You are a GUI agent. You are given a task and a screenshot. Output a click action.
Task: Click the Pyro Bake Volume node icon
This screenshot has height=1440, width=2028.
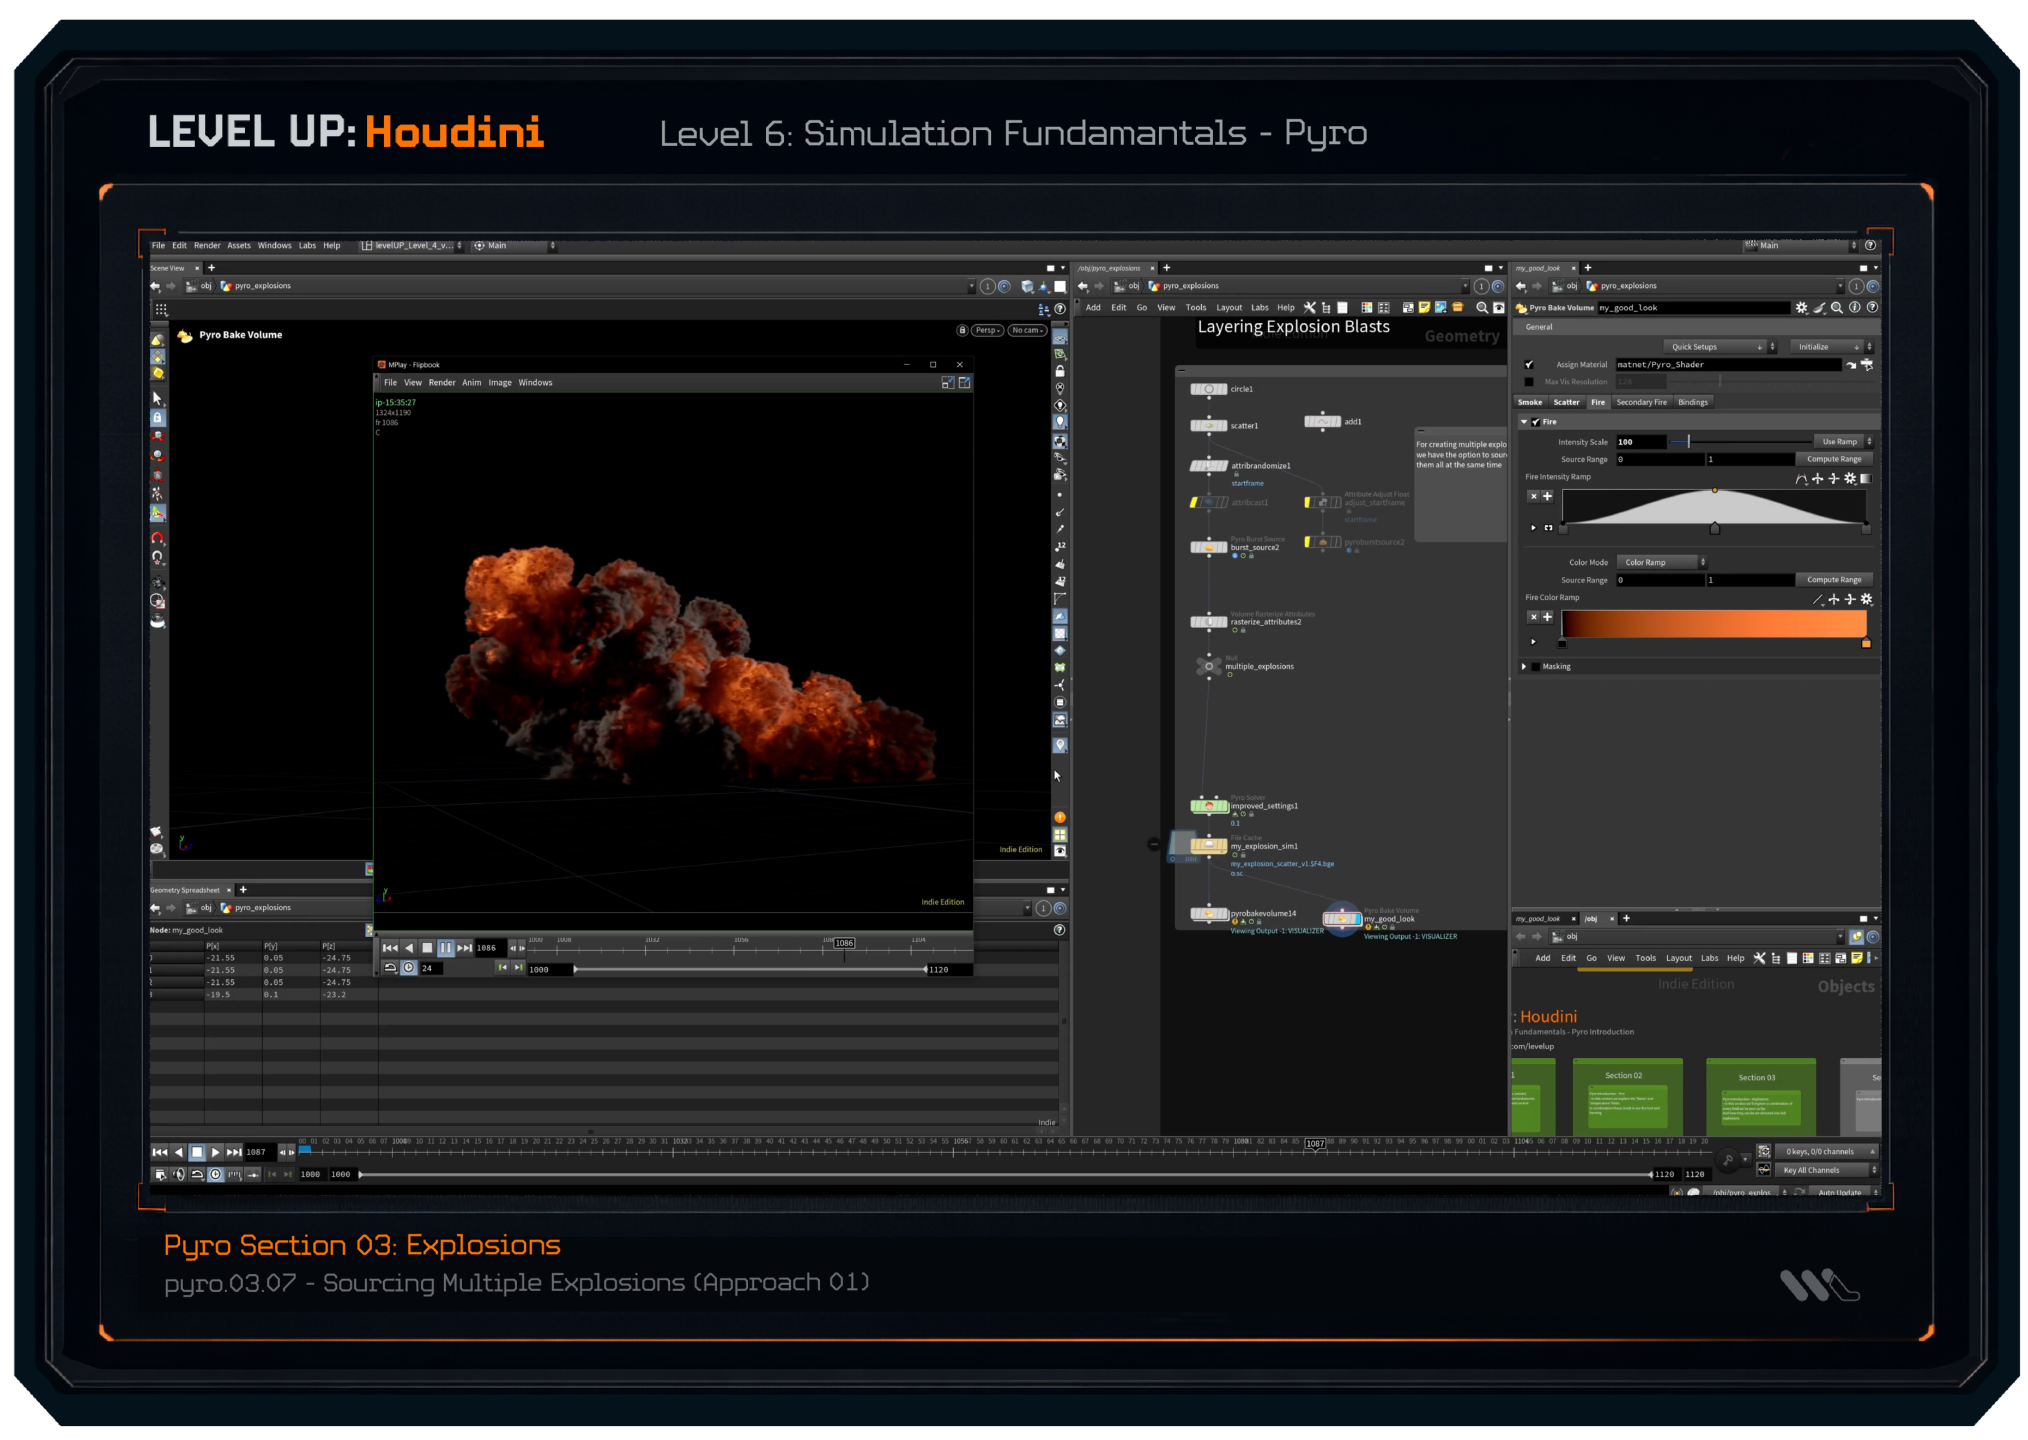(1522, 308)
